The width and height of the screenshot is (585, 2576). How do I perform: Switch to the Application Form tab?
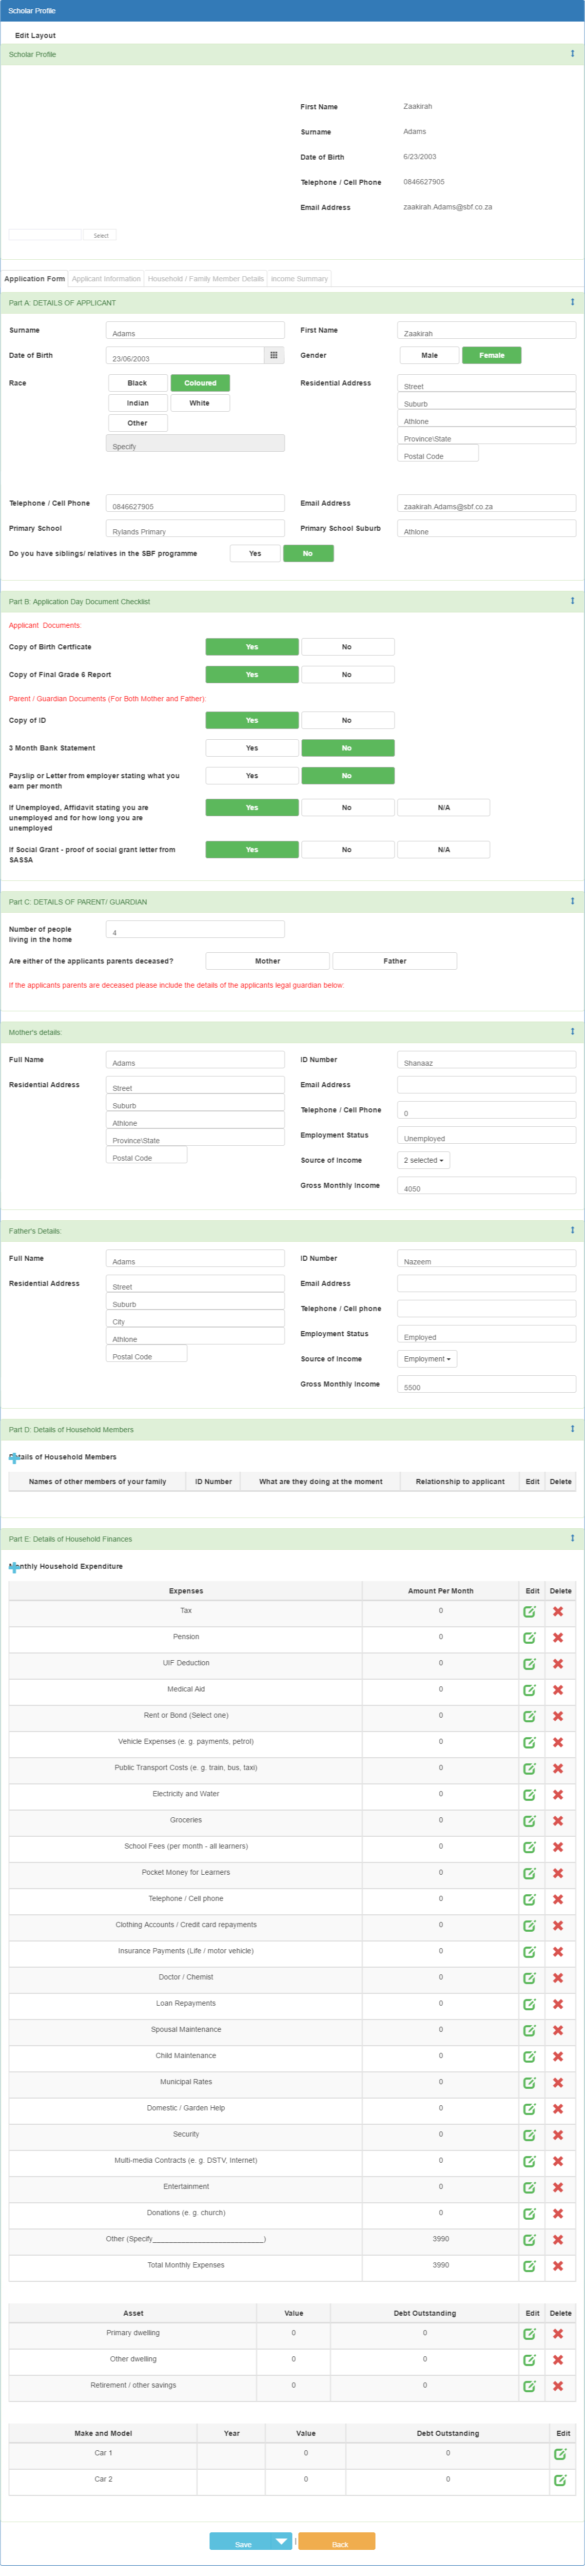(x=34, y=278)
